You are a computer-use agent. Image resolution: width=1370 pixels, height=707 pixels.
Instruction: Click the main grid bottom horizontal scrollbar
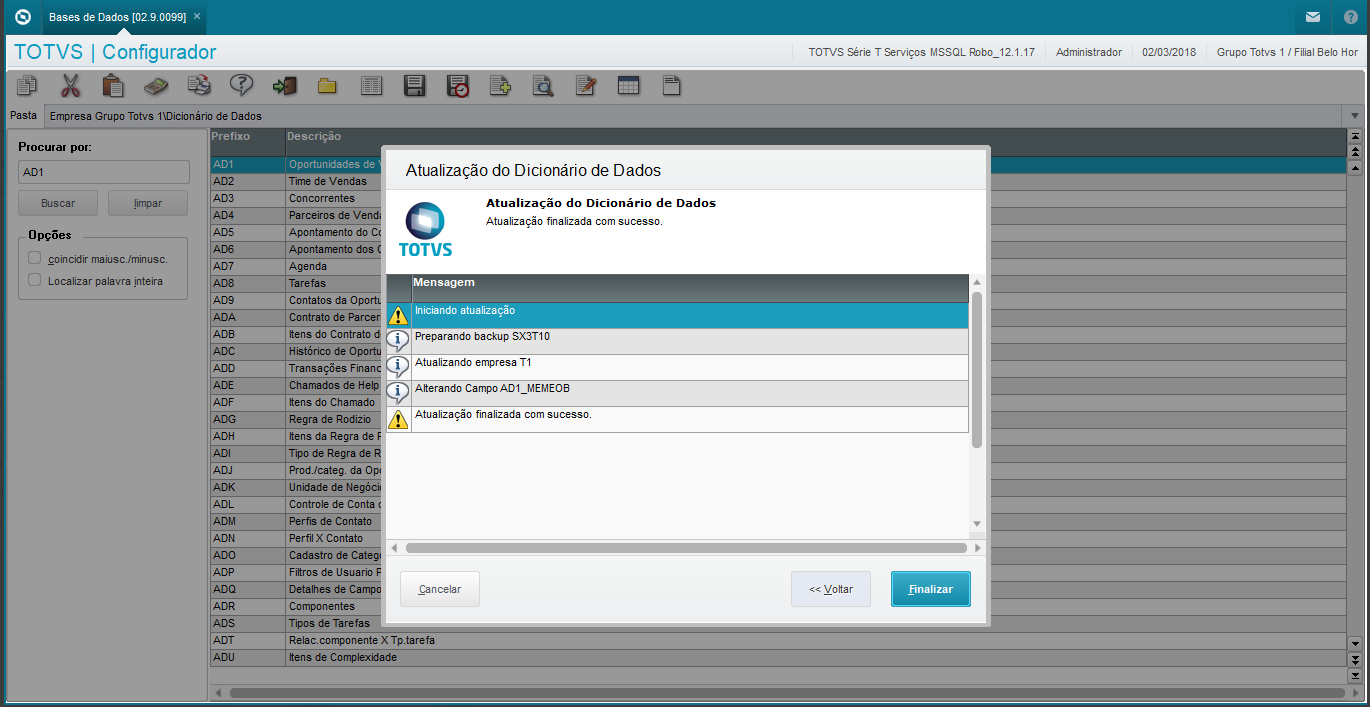click(787, 692)
